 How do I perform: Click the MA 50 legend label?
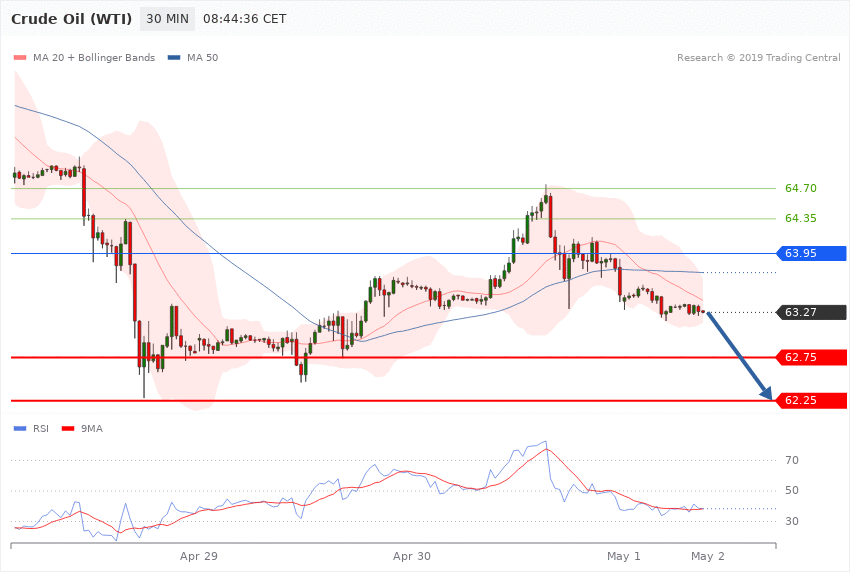pyautogui.click(x=203, y=57)
